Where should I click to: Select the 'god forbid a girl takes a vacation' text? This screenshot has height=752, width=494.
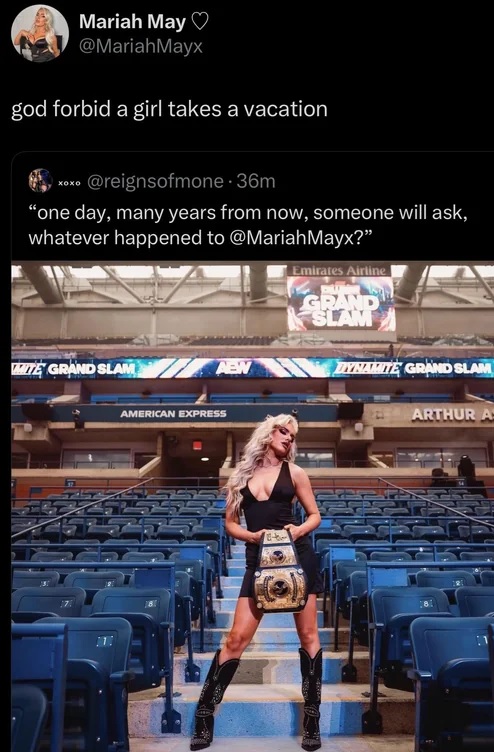[169, 109]
